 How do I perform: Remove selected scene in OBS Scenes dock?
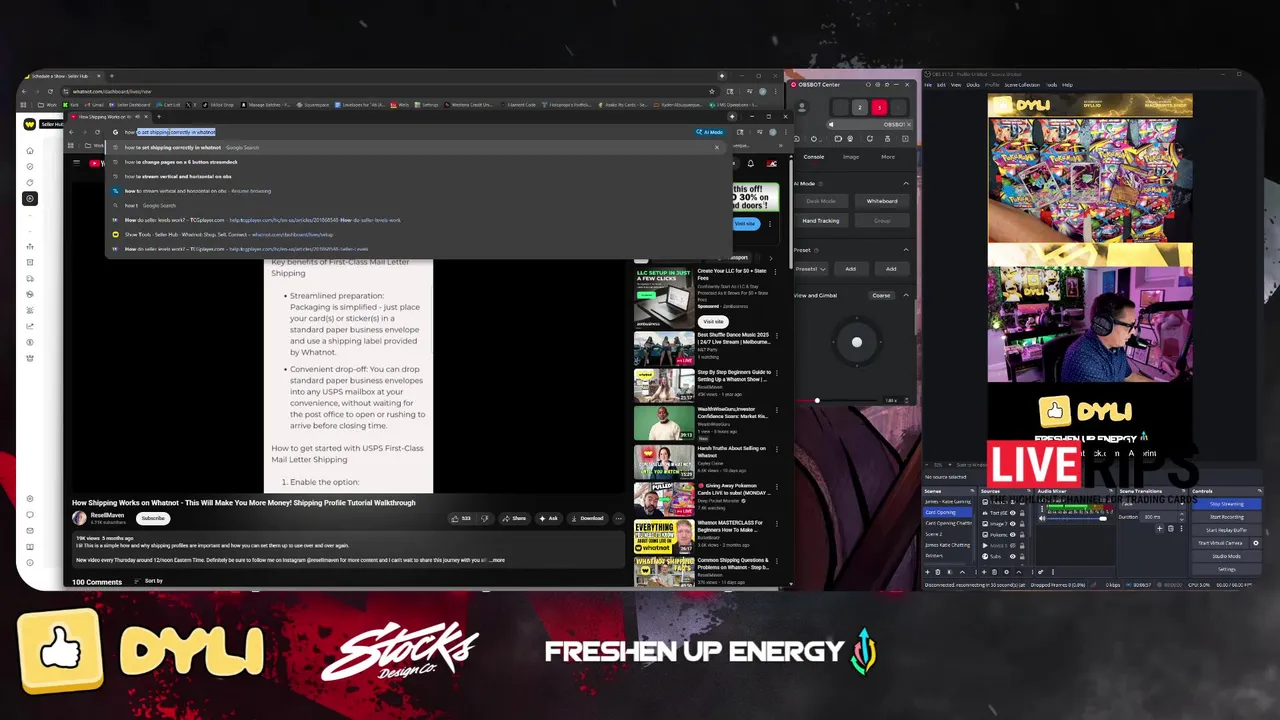pos(938,572)
